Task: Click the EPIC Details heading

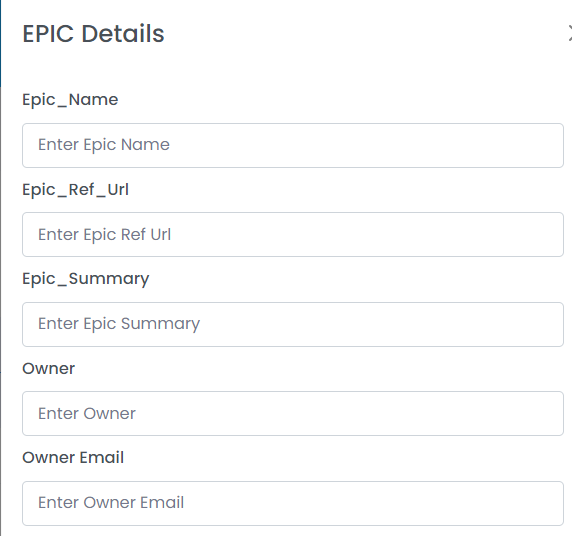Action: click(x=93, y=34)
